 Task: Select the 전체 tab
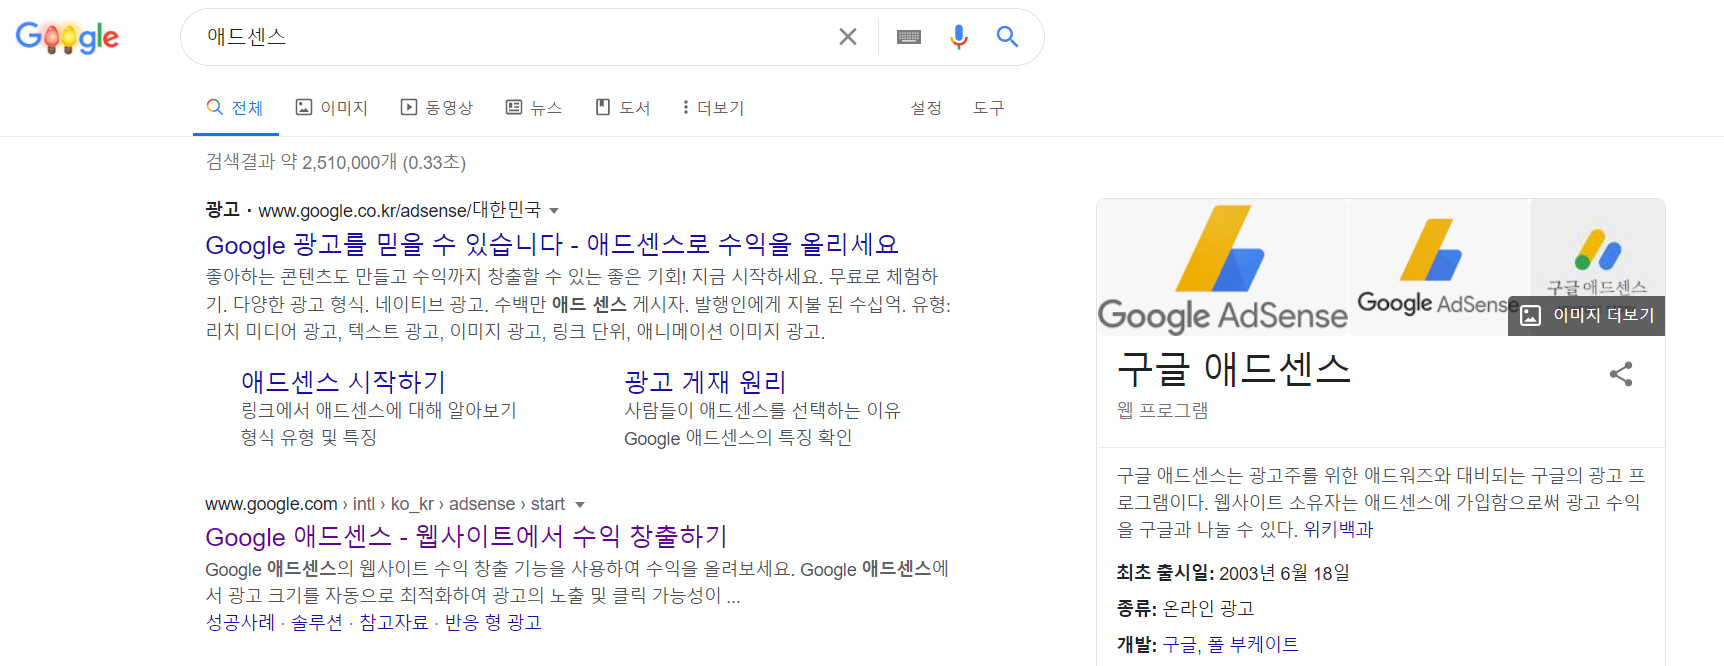(236, 108)
